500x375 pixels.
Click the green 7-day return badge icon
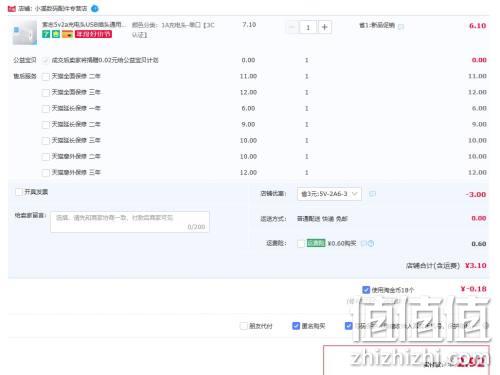pyautogui.click(x=46, y=34)
